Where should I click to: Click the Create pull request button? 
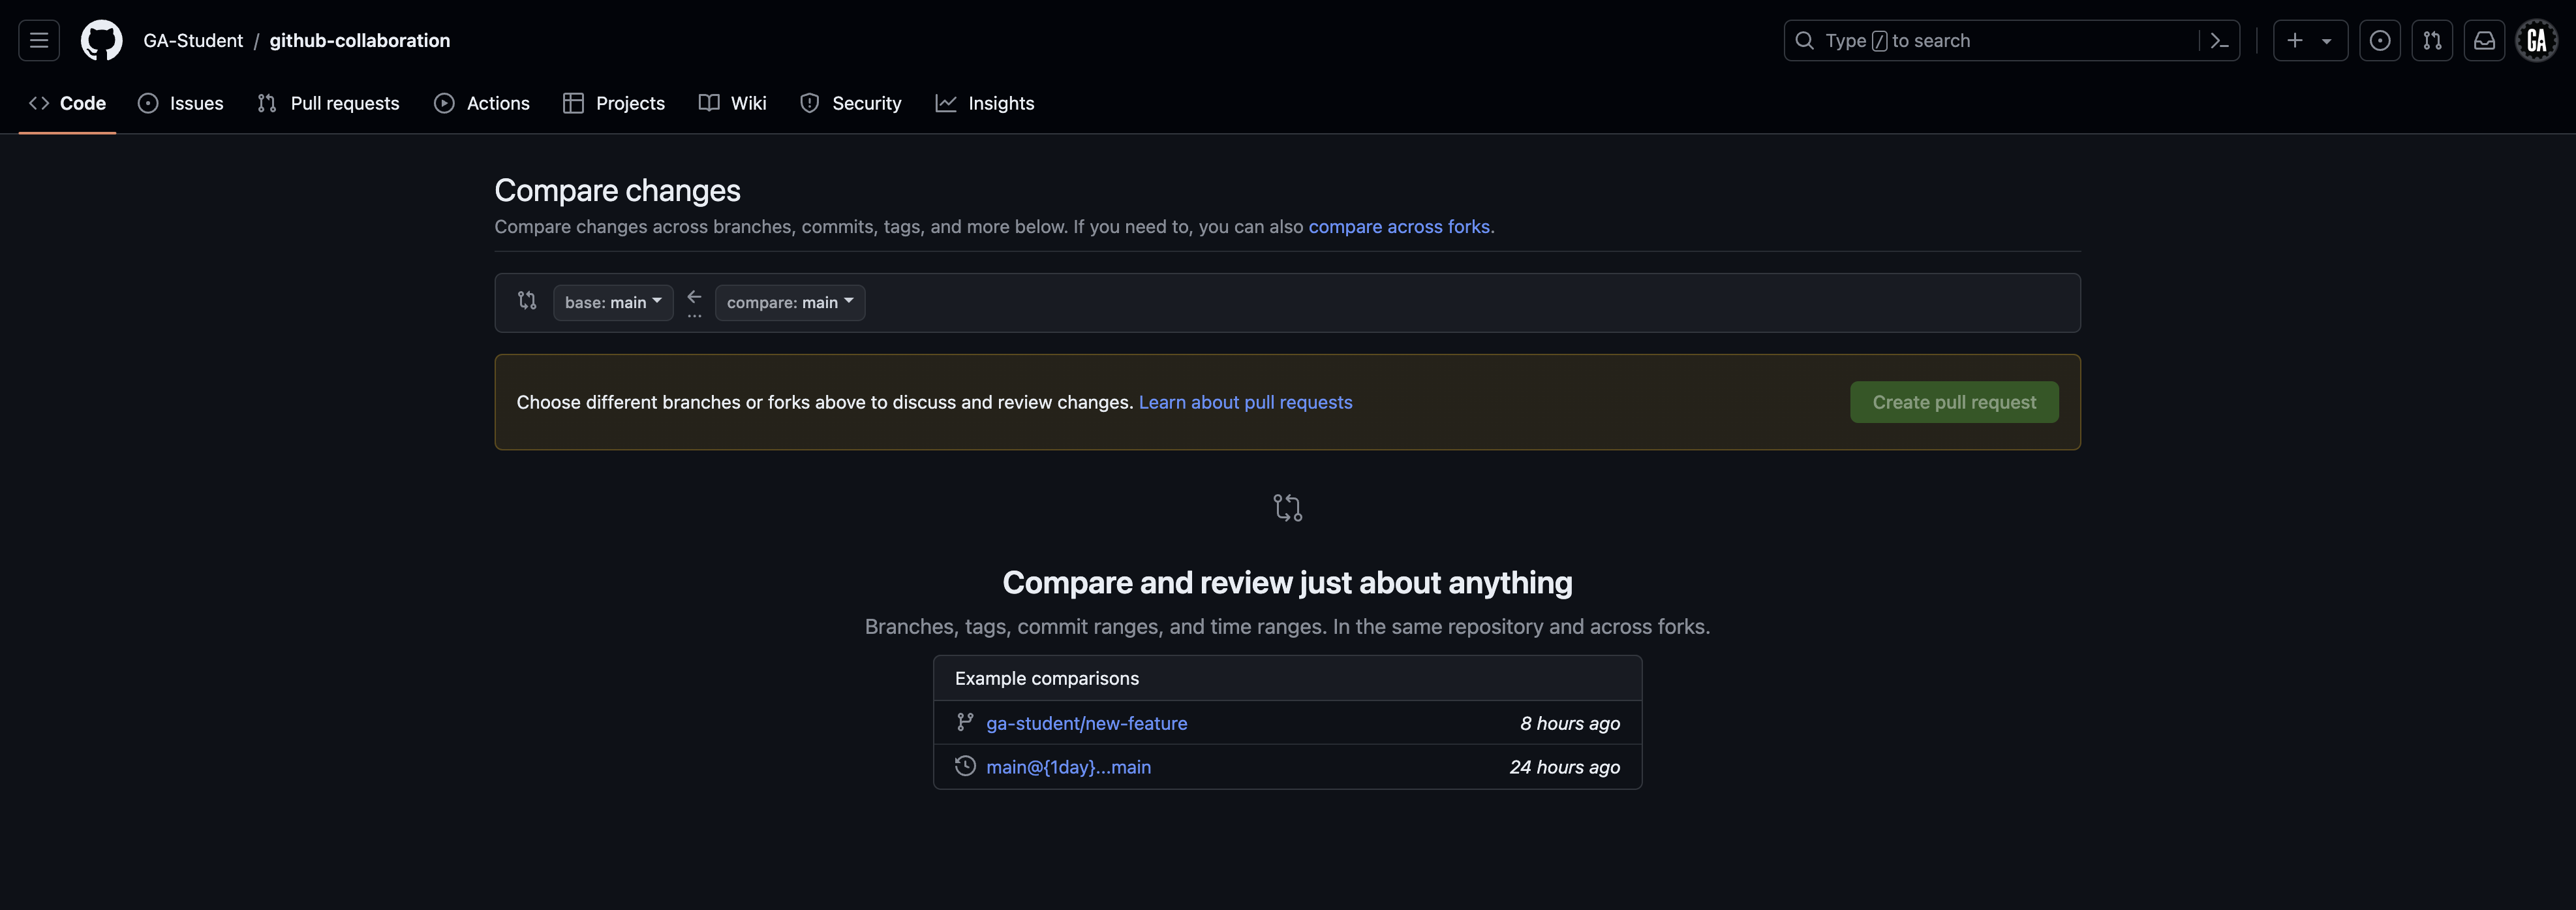coord(1953,402)
